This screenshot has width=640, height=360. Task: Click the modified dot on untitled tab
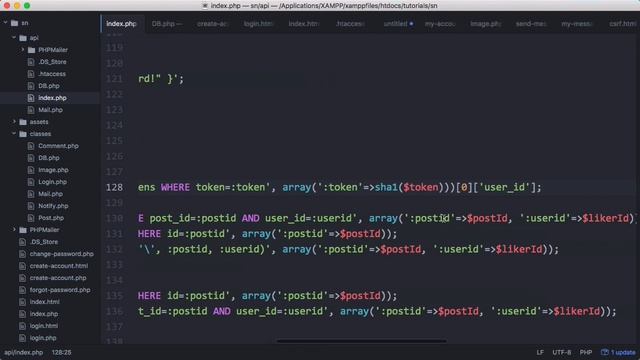click(411, 24)
